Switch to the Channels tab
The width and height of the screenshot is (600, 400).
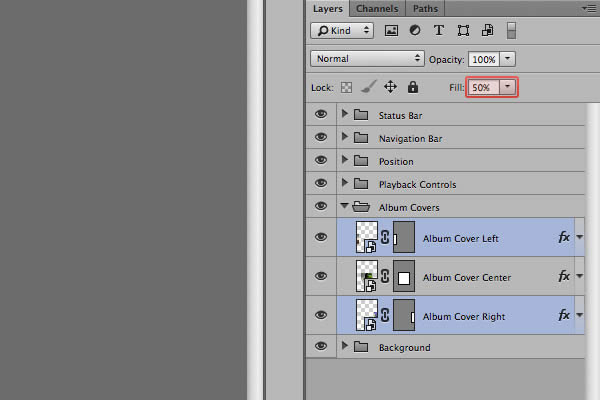coord(377,9)
